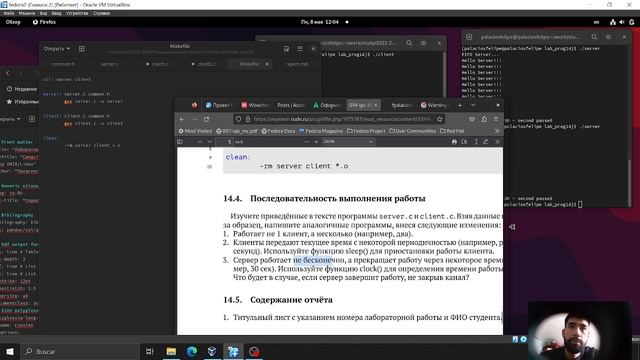Click the Windows Start button

pyautogui.click(x=10, y=351)
